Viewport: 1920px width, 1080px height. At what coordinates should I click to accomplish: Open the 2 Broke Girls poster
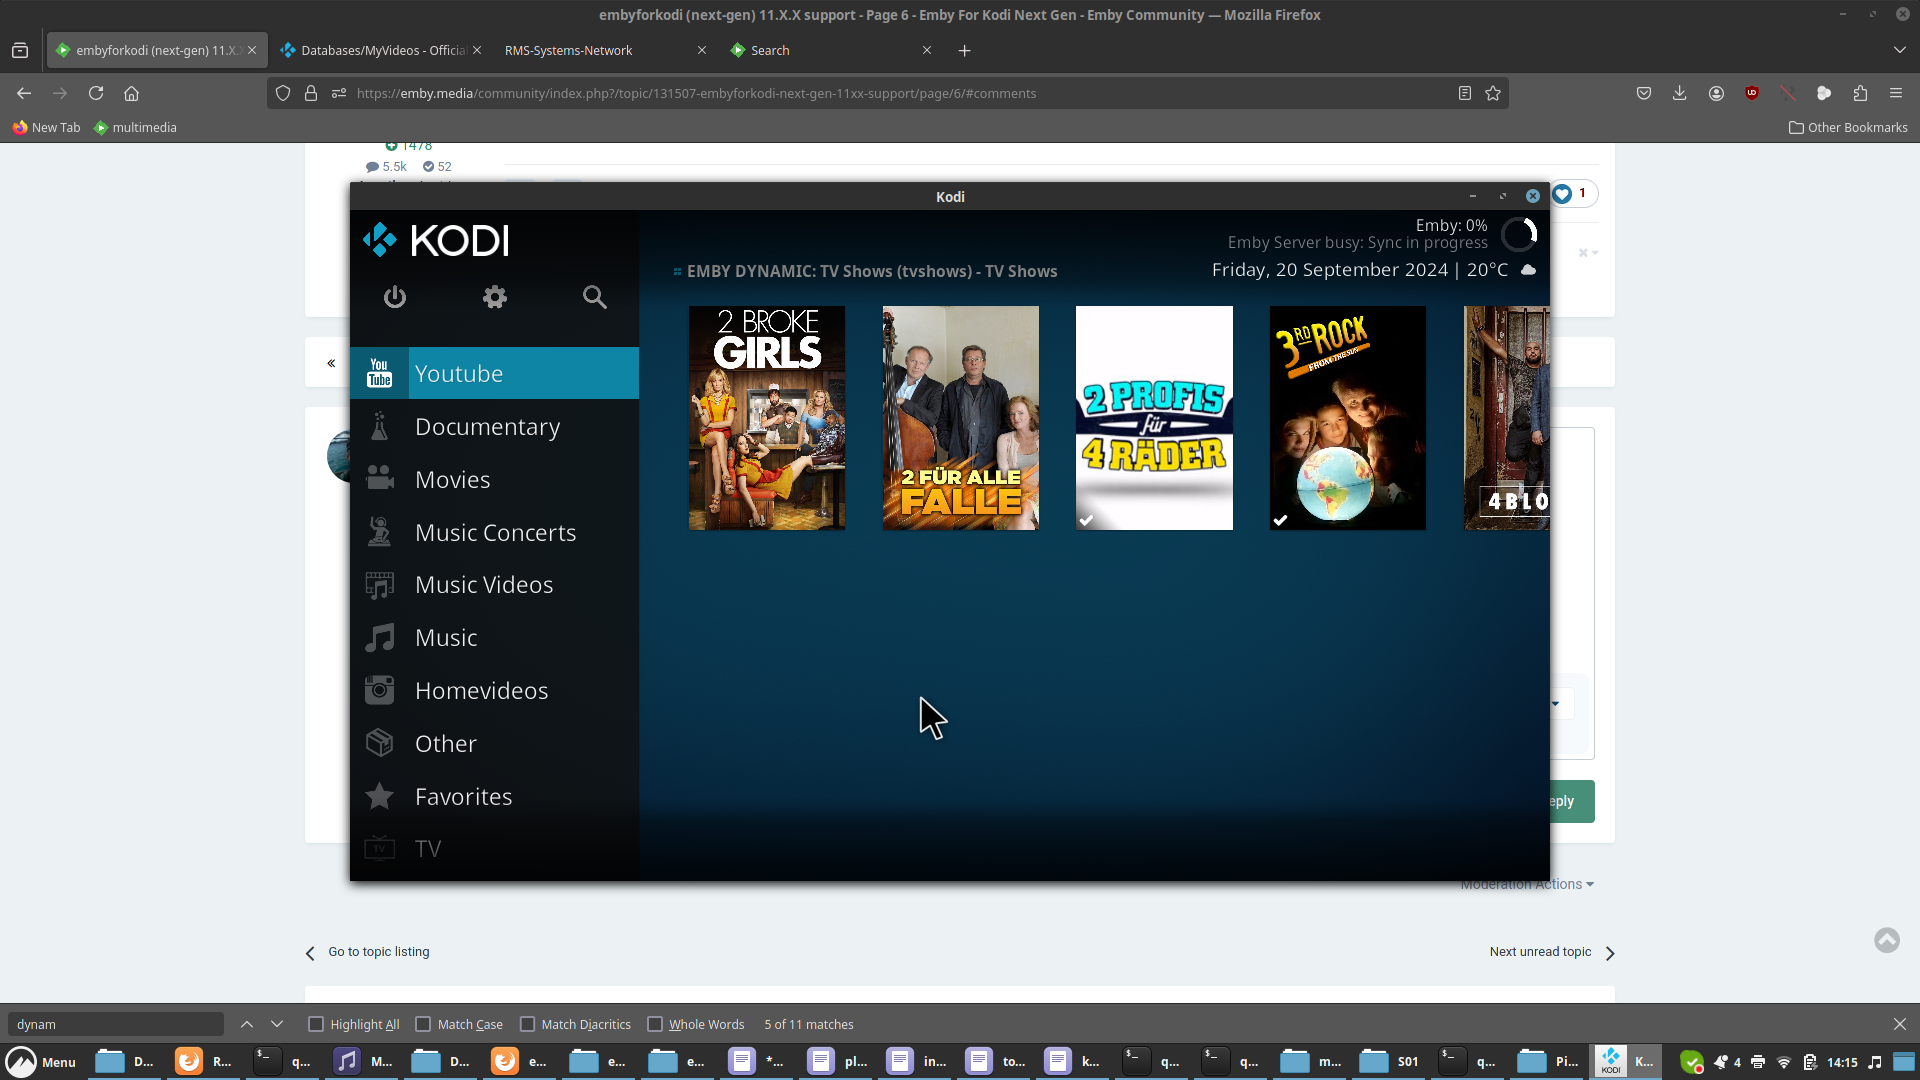point(767,418)
